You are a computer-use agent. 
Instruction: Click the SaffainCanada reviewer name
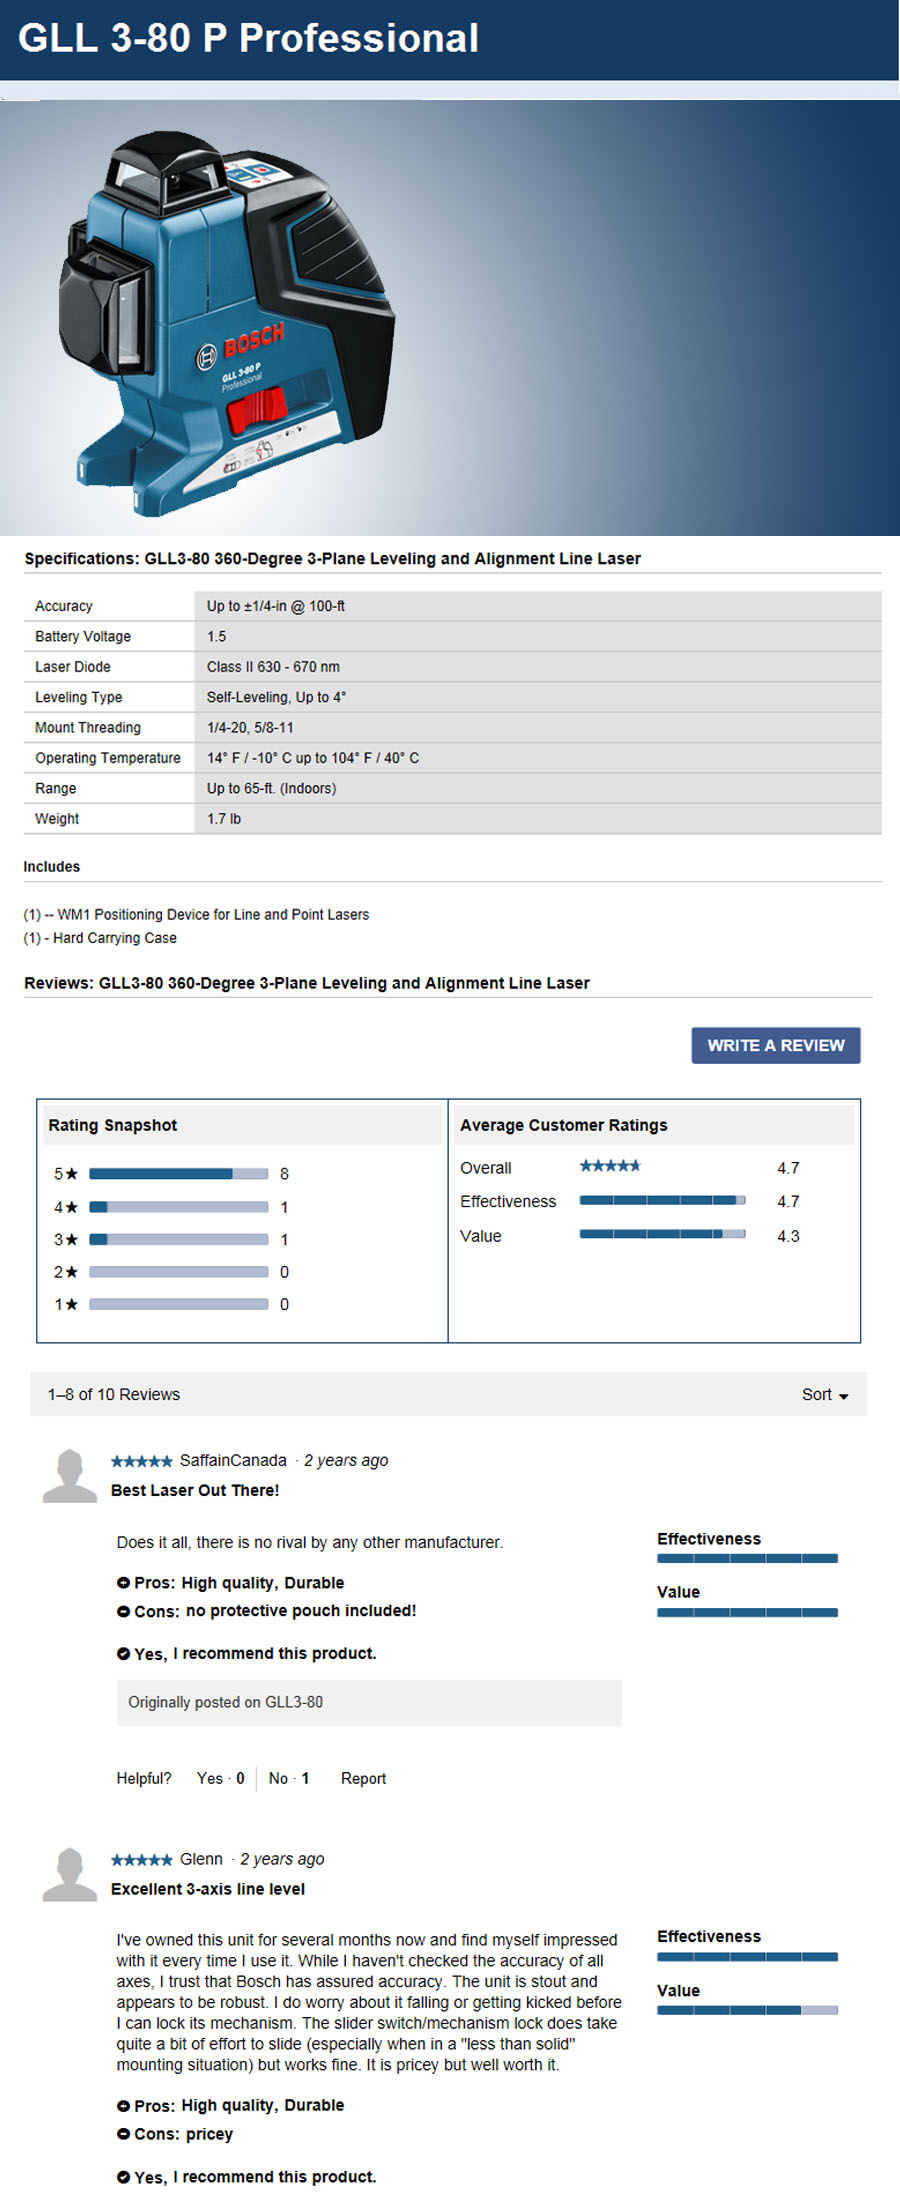point(233,1460)
